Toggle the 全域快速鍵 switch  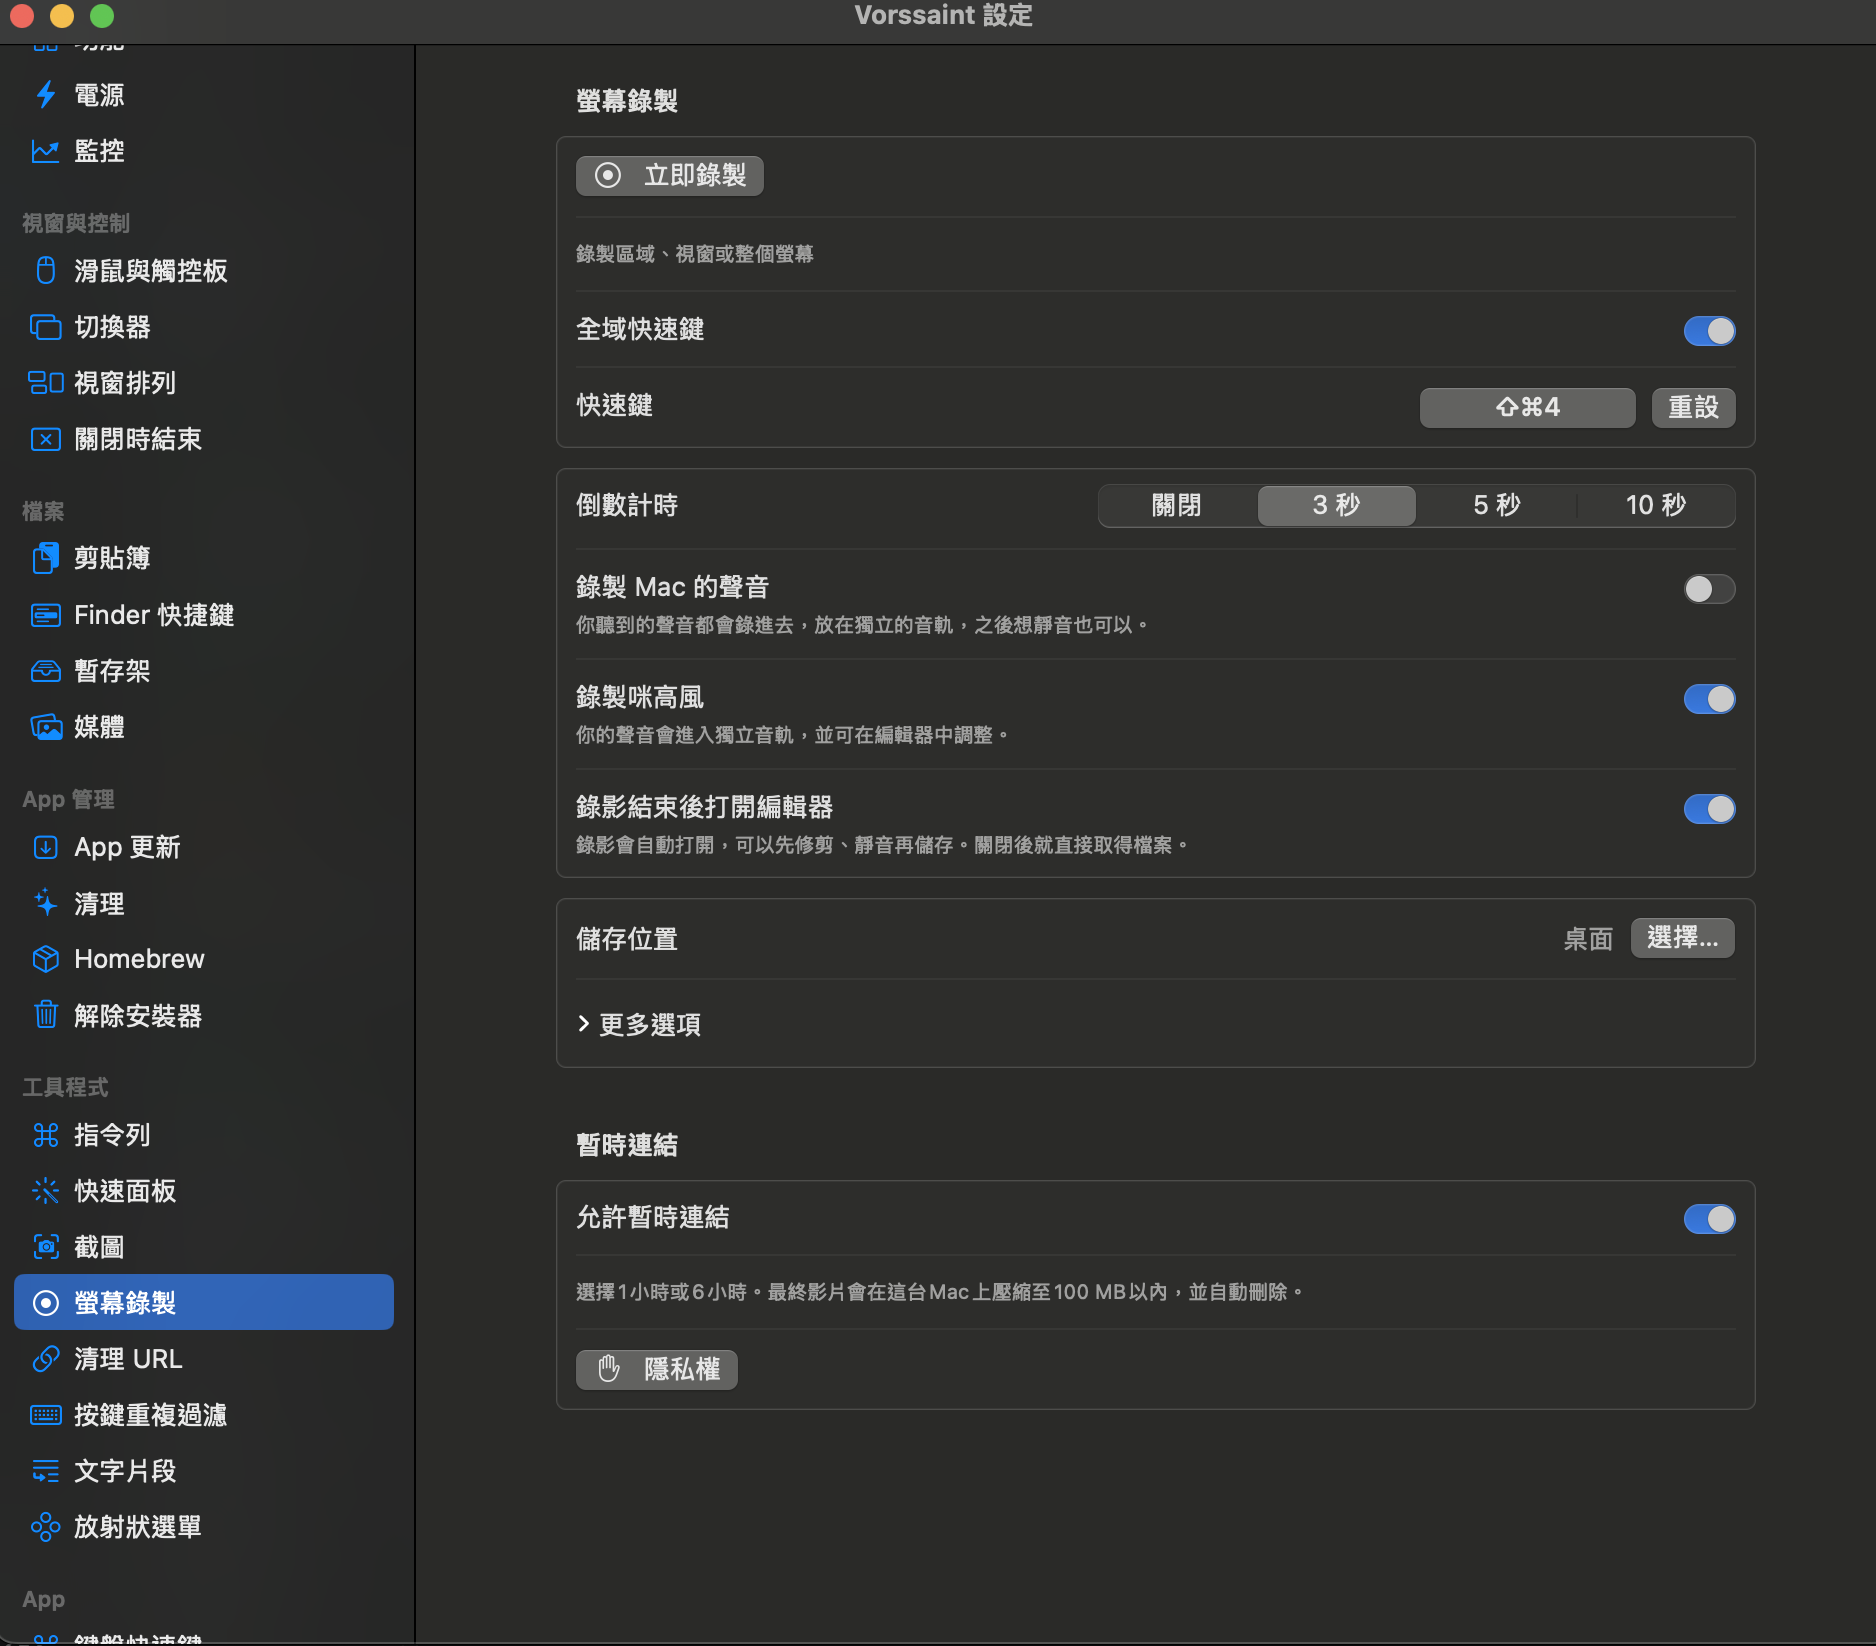[1709, 331]
